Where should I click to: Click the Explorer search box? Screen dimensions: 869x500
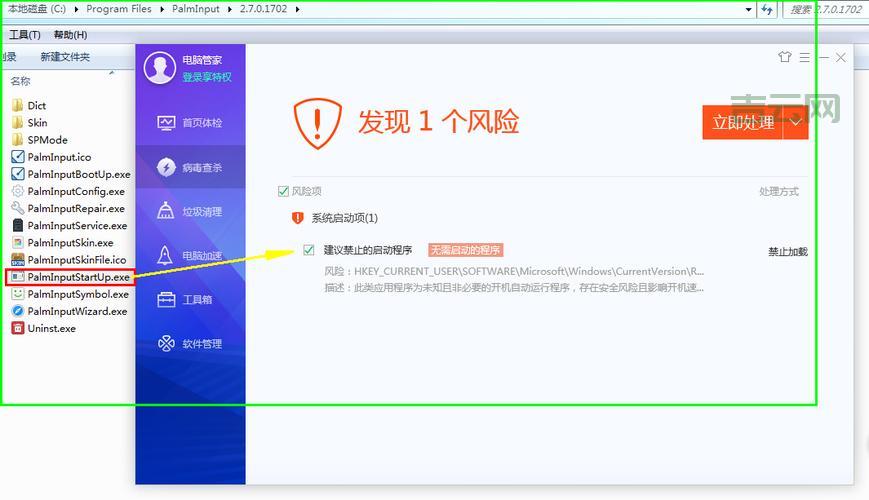pyautogui.click(x=825, y=9)
